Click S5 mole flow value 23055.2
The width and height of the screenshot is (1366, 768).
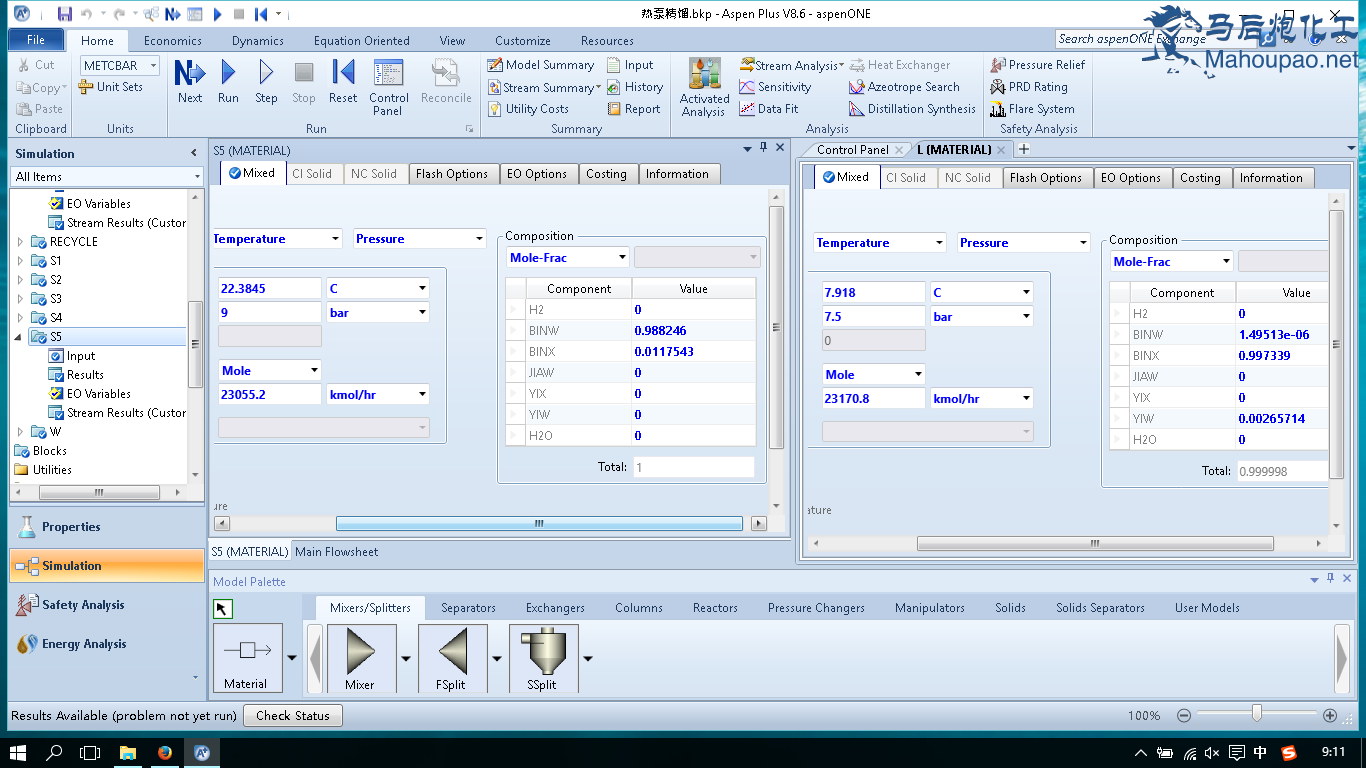click(270, 395)
